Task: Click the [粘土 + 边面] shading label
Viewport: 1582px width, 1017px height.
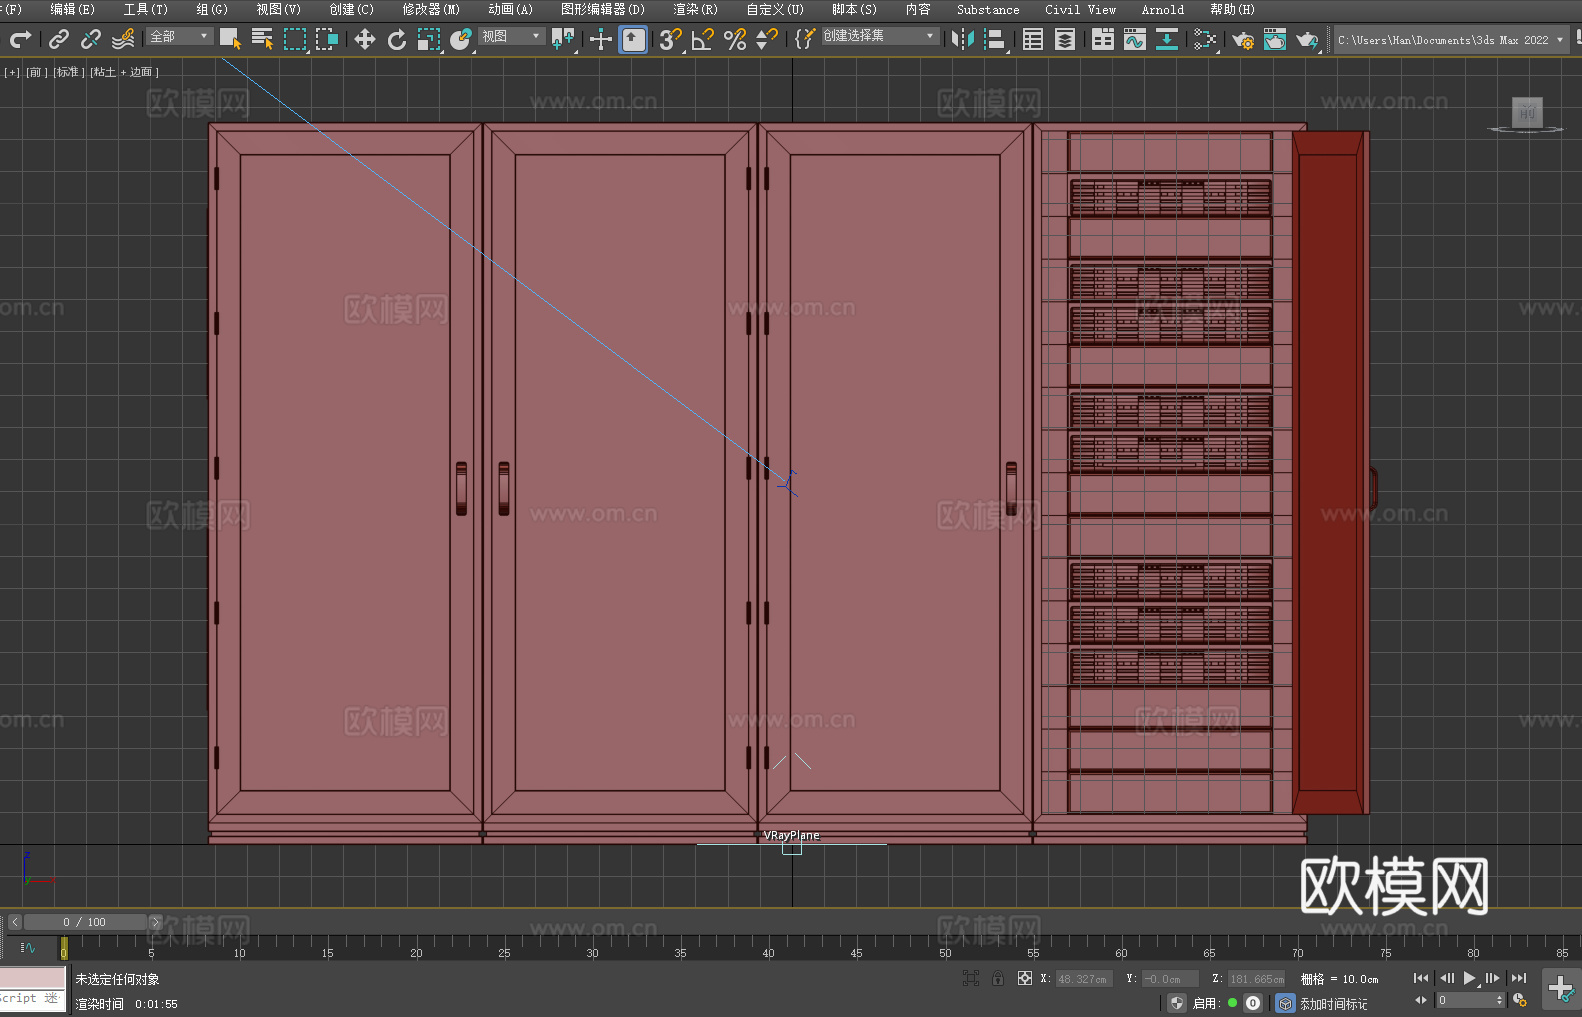Action: click(x=125, y=72)
